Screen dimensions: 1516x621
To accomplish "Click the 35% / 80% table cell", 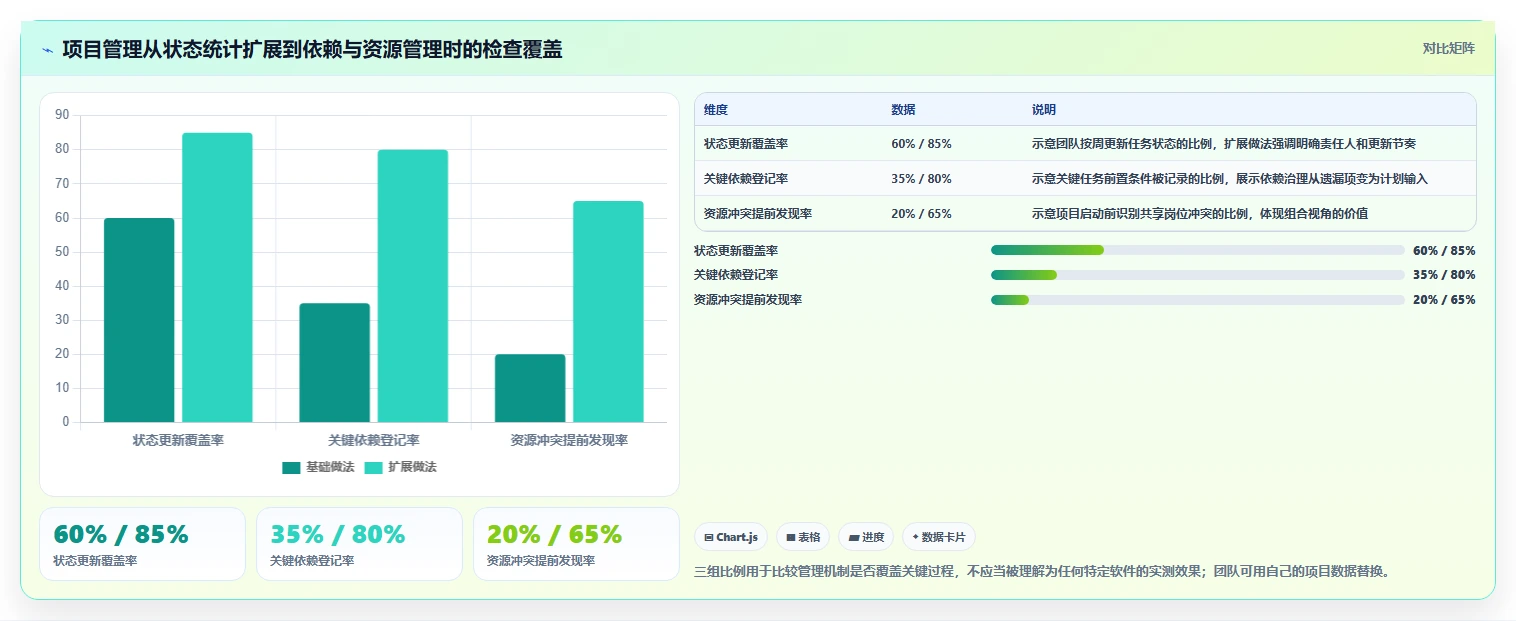I will click(921, 179).
